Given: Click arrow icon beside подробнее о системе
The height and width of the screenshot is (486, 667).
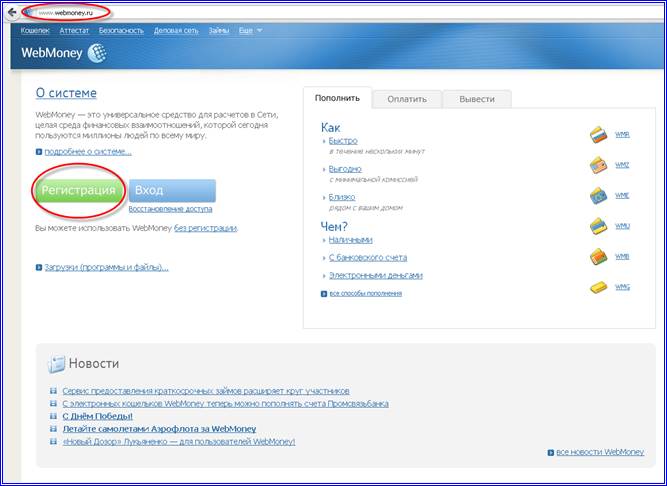Looking at the screenshot, I should coord(39,152).
